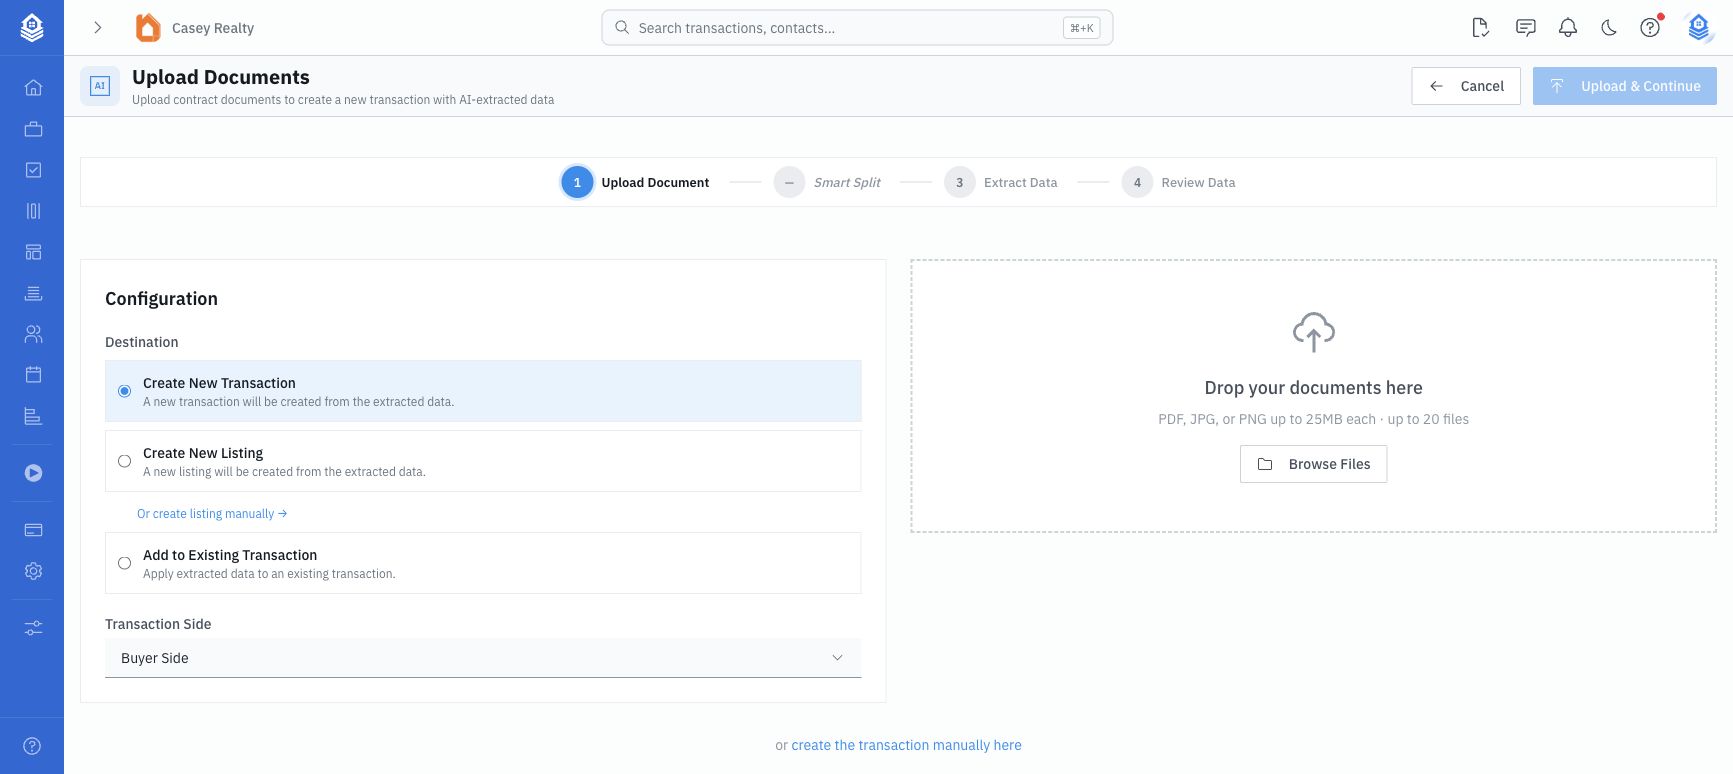Click the Extract Data step 3
The height and width of the screenshot is (774, 1733).
point(1001,182)
